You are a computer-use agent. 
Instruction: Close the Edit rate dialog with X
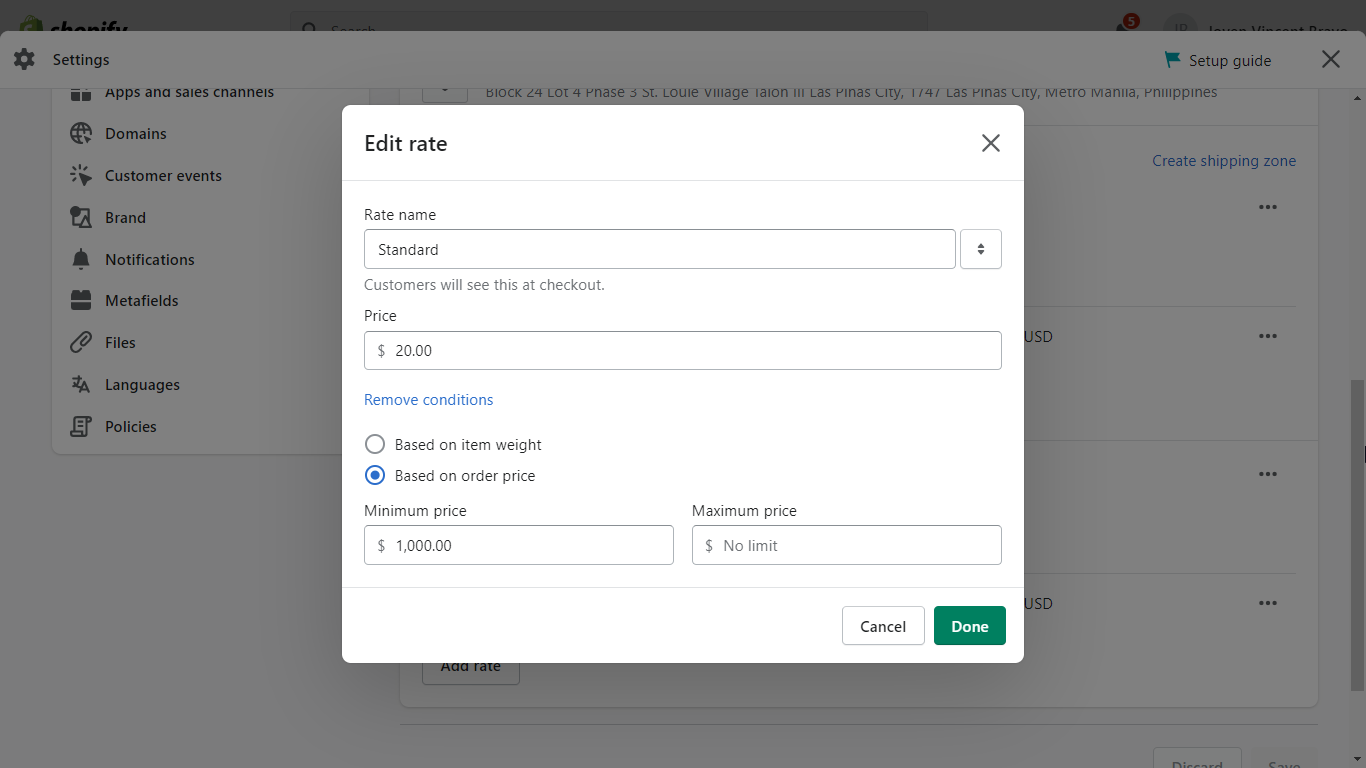click(990, 143)
